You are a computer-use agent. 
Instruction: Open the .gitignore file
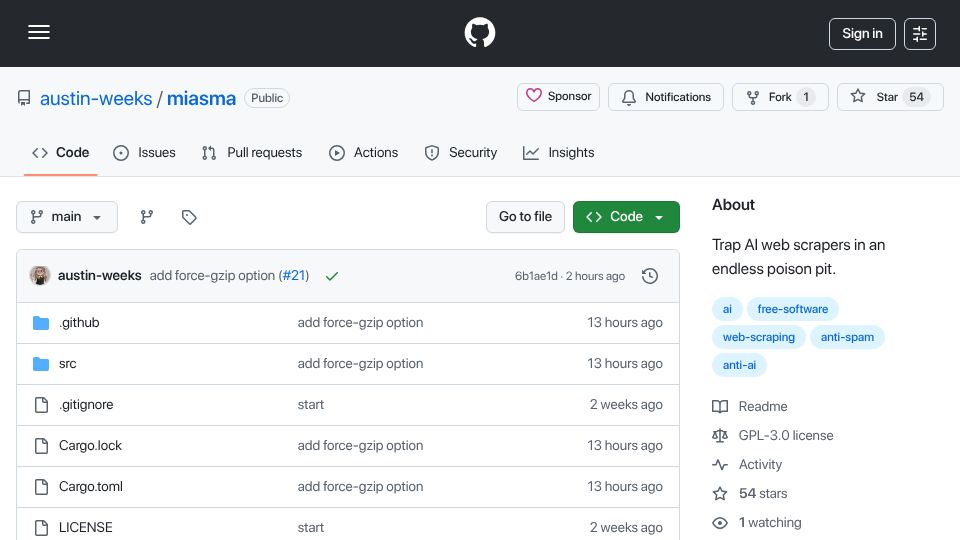[86, 405]
